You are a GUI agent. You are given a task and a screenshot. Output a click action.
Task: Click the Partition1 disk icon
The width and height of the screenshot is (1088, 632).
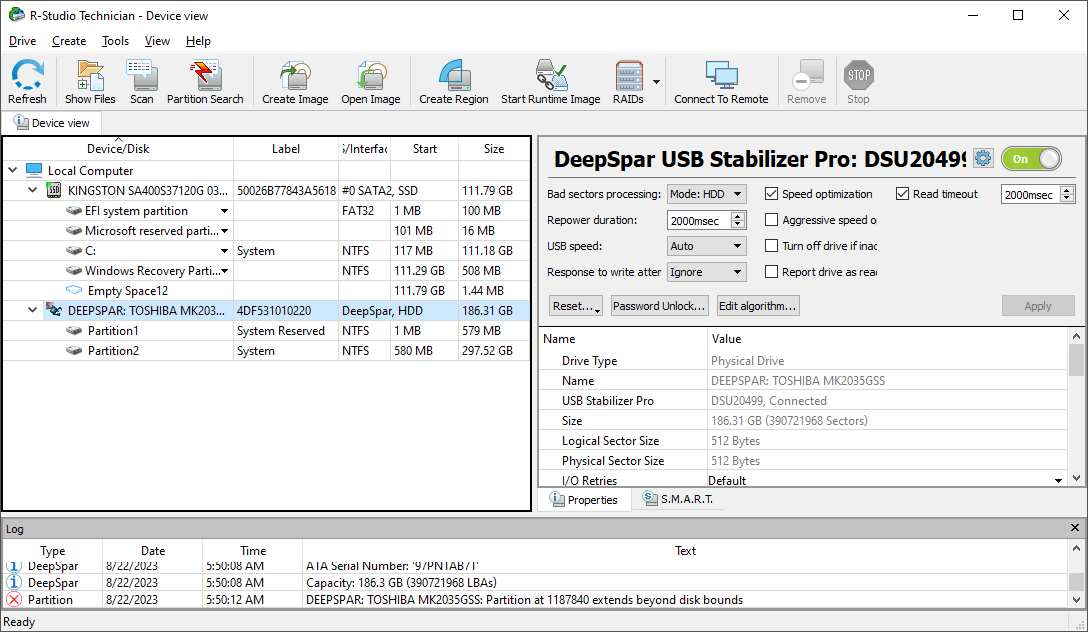tap(74, 330)
